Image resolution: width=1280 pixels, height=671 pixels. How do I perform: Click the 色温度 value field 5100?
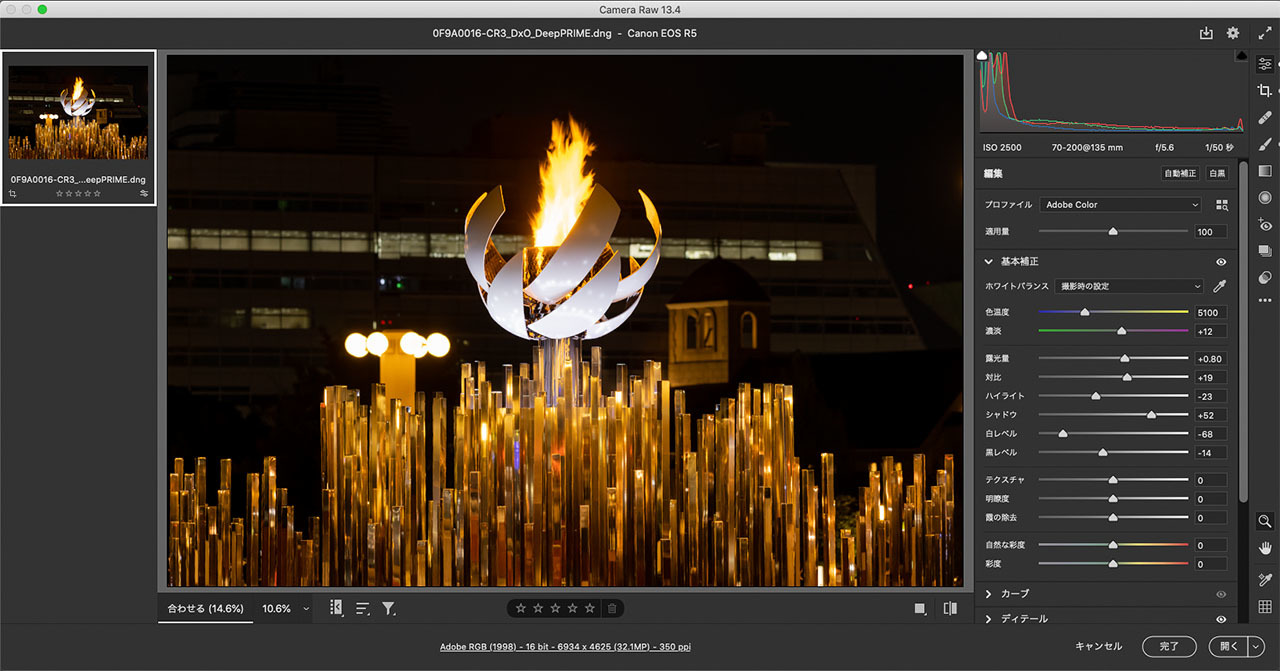click(x=1210, y=313)
